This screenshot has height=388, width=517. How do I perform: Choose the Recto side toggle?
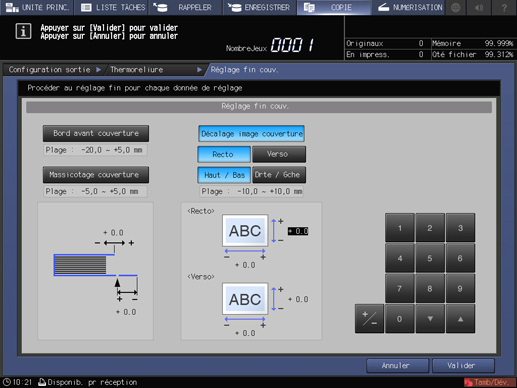[224, 154]
